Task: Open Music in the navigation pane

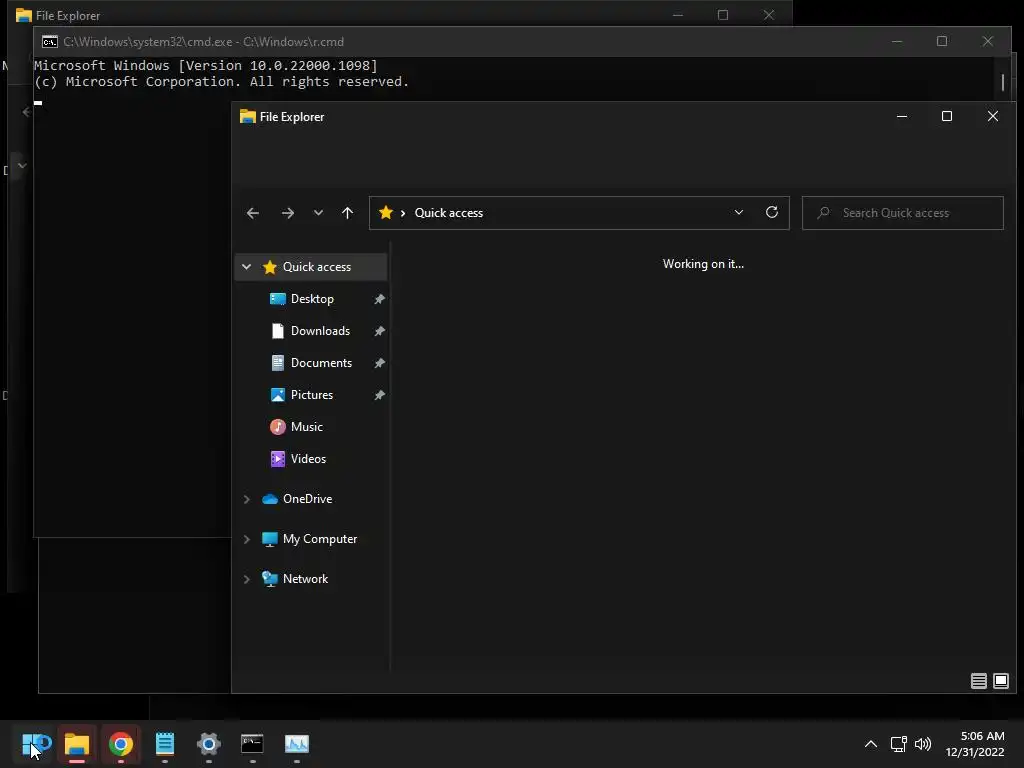Action: click(x=306, y=426)
